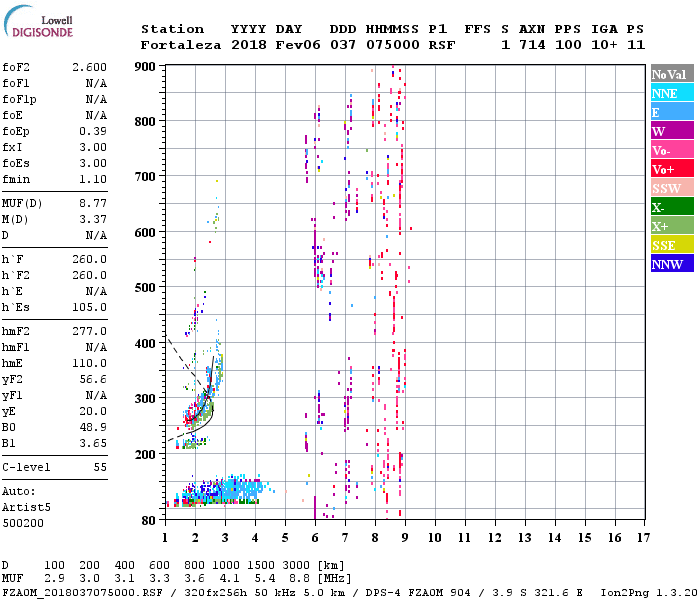Screen dimensions: 700x600
Task: Click the fxI value 3.00
Action: click(93, 147)
